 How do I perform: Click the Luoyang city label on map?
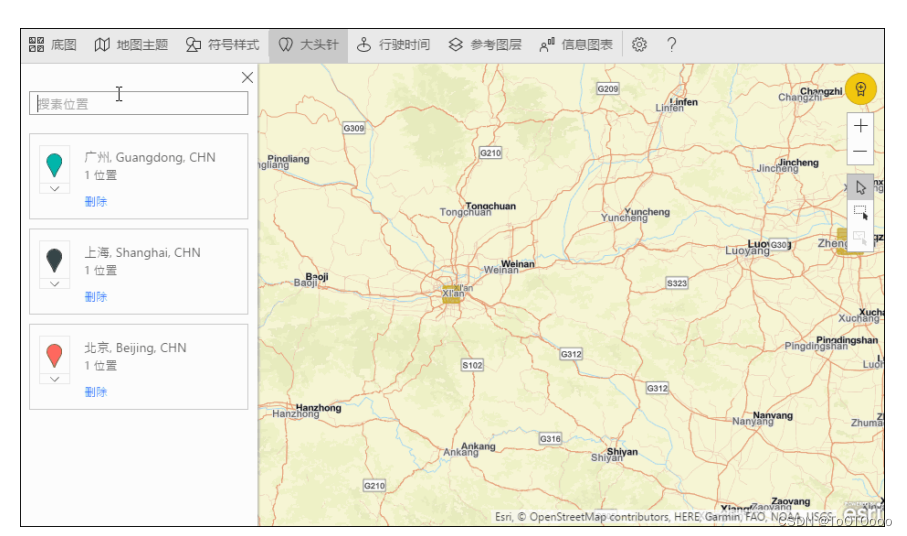758,247
